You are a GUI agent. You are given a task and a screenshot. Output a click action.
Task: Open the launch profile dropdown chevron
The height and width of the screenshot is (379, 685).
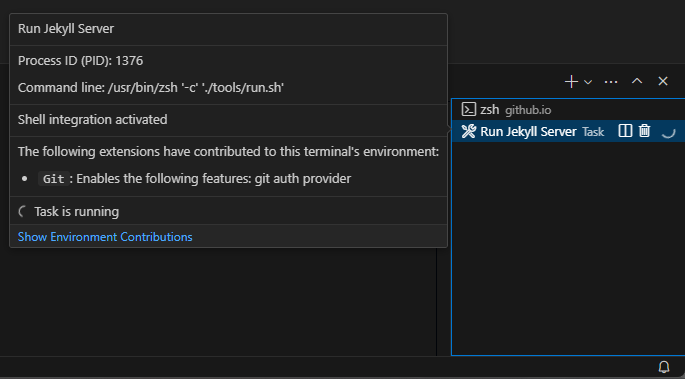tap(588, 82)
